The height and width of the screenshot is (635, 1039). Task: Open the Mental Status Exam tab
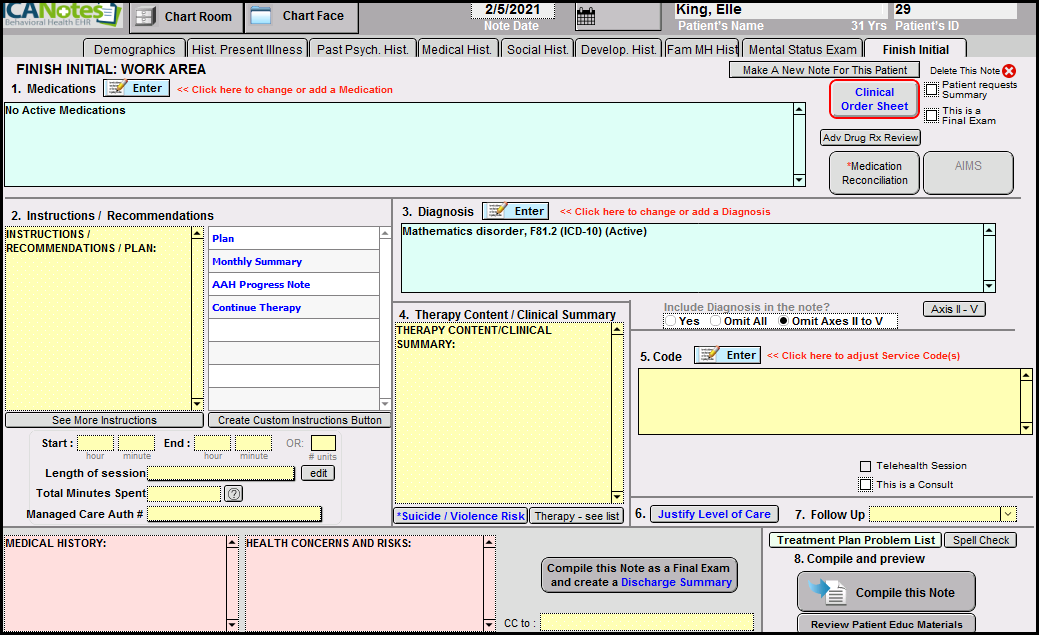[802, 49]
